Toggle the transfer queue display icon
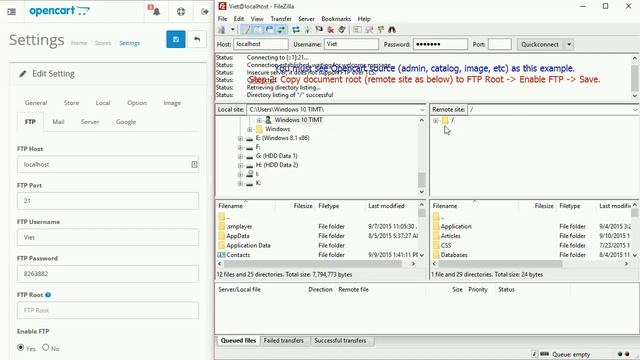The width and height of the screenshot is (640, 360). click(281, 30)
